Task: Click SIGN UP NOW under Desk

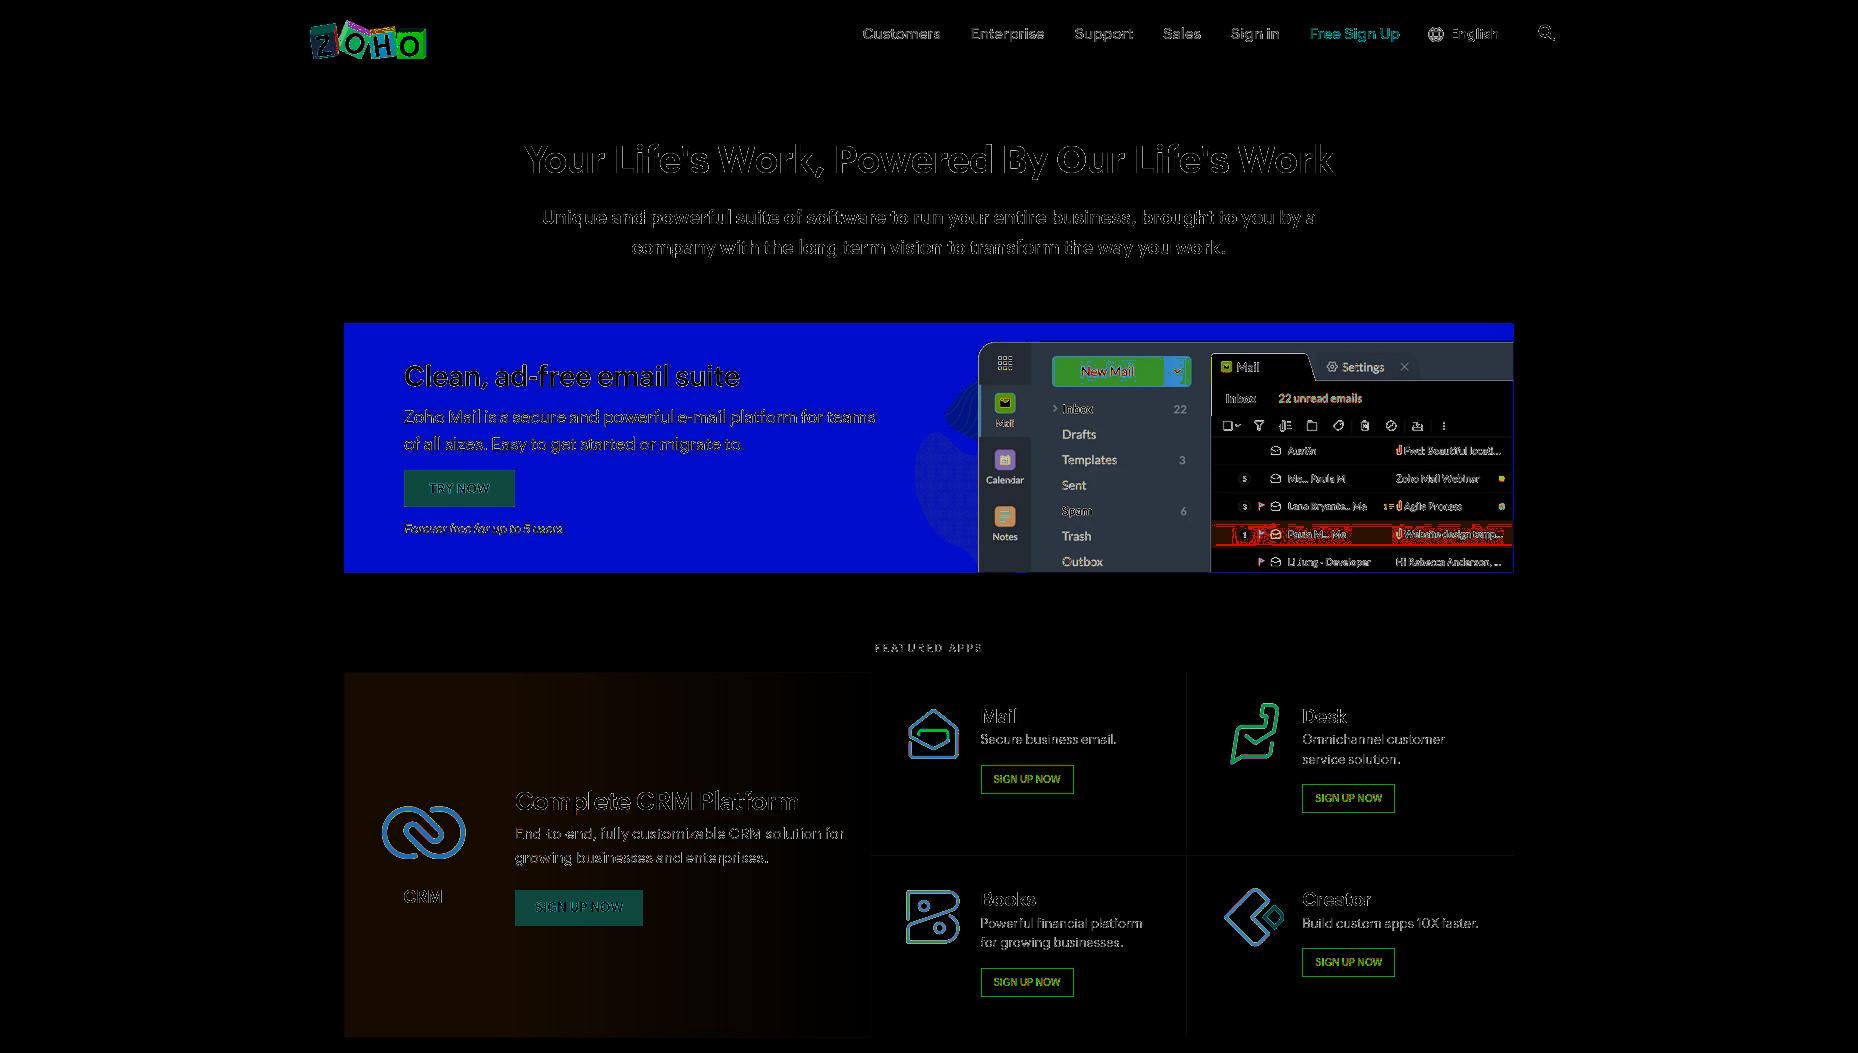Action: 1348,798
